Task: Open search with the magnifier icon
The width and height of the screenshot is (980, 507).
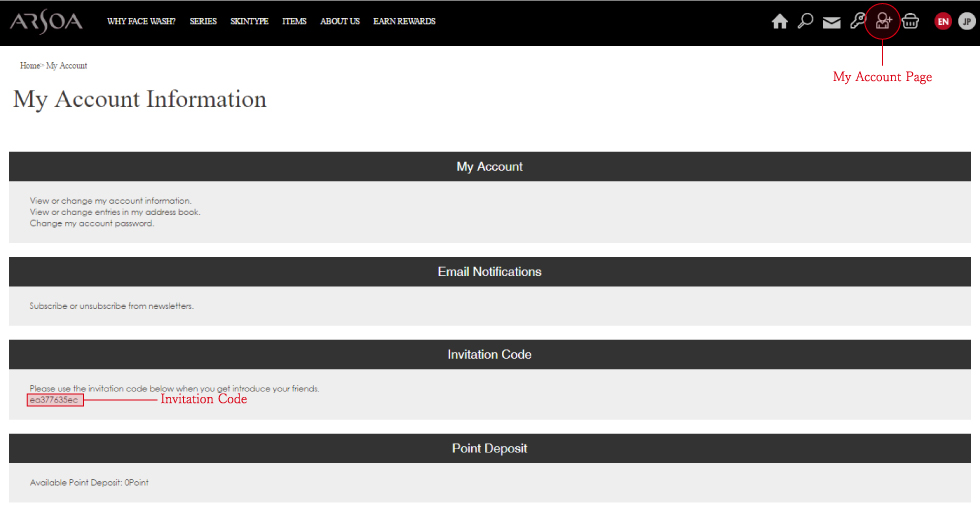Action: pyautogui.click(x=805, y=21)
